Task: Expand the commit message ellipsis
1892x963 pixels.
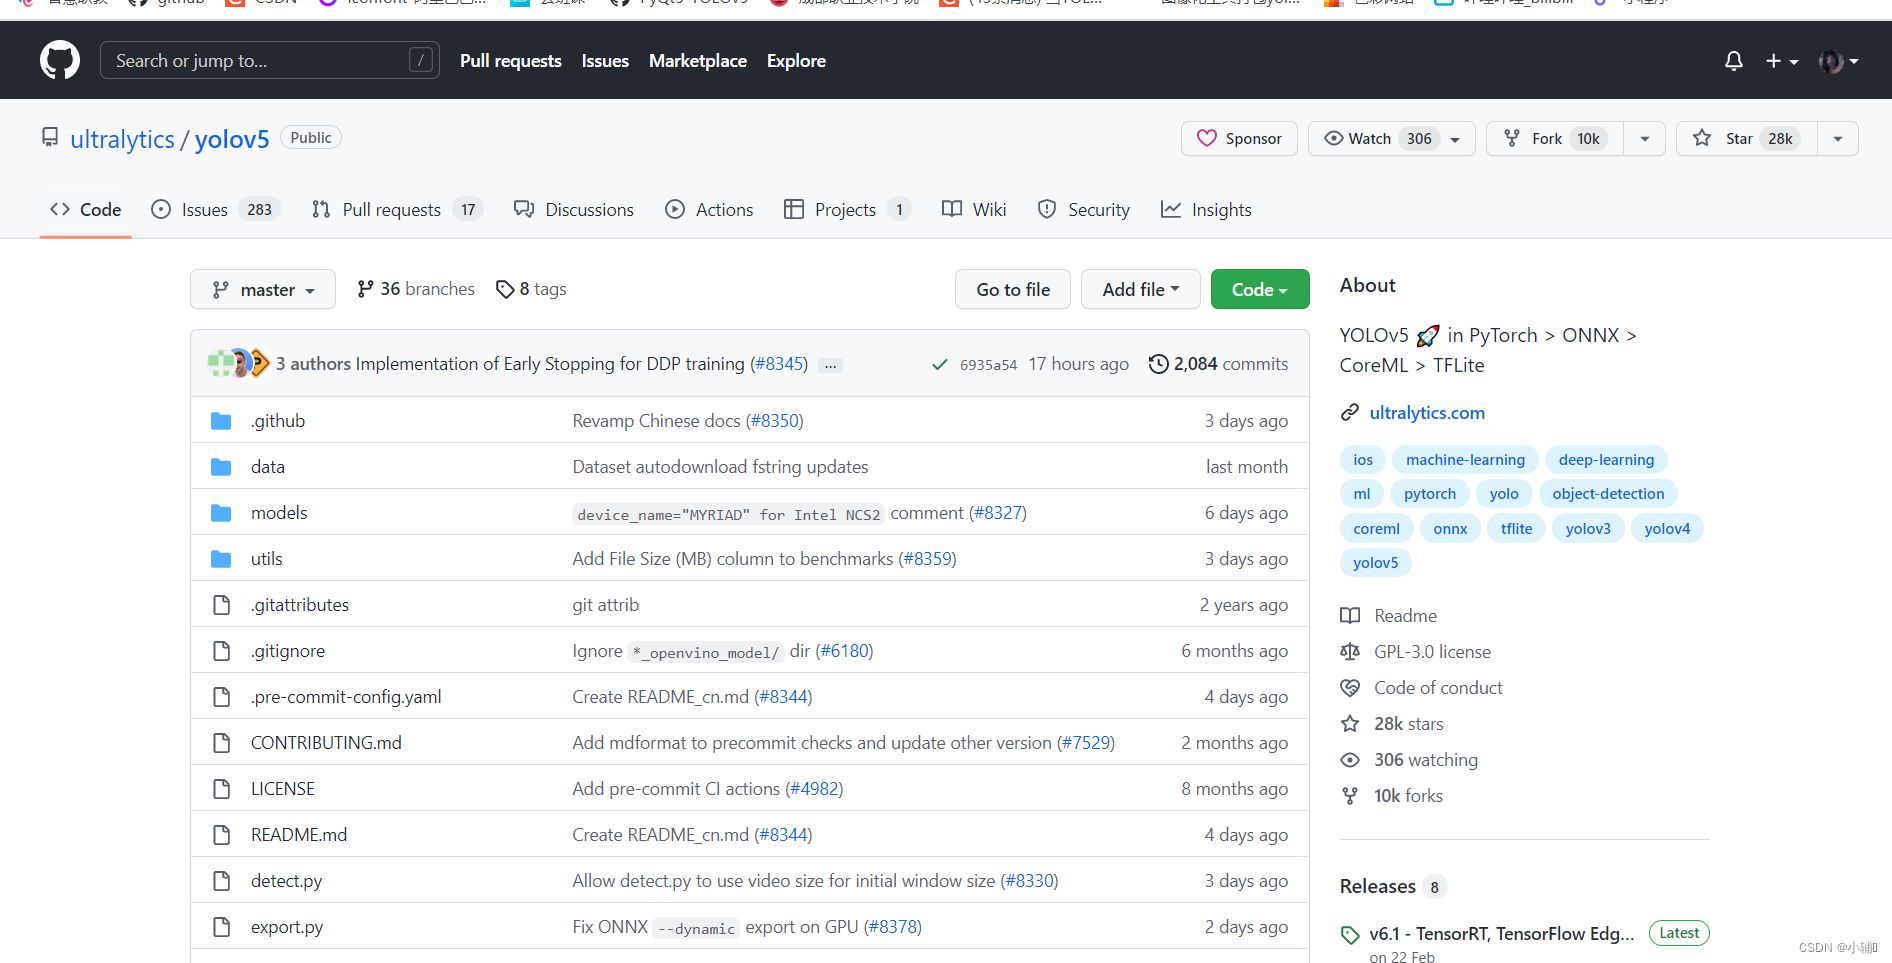Action: 830,365
